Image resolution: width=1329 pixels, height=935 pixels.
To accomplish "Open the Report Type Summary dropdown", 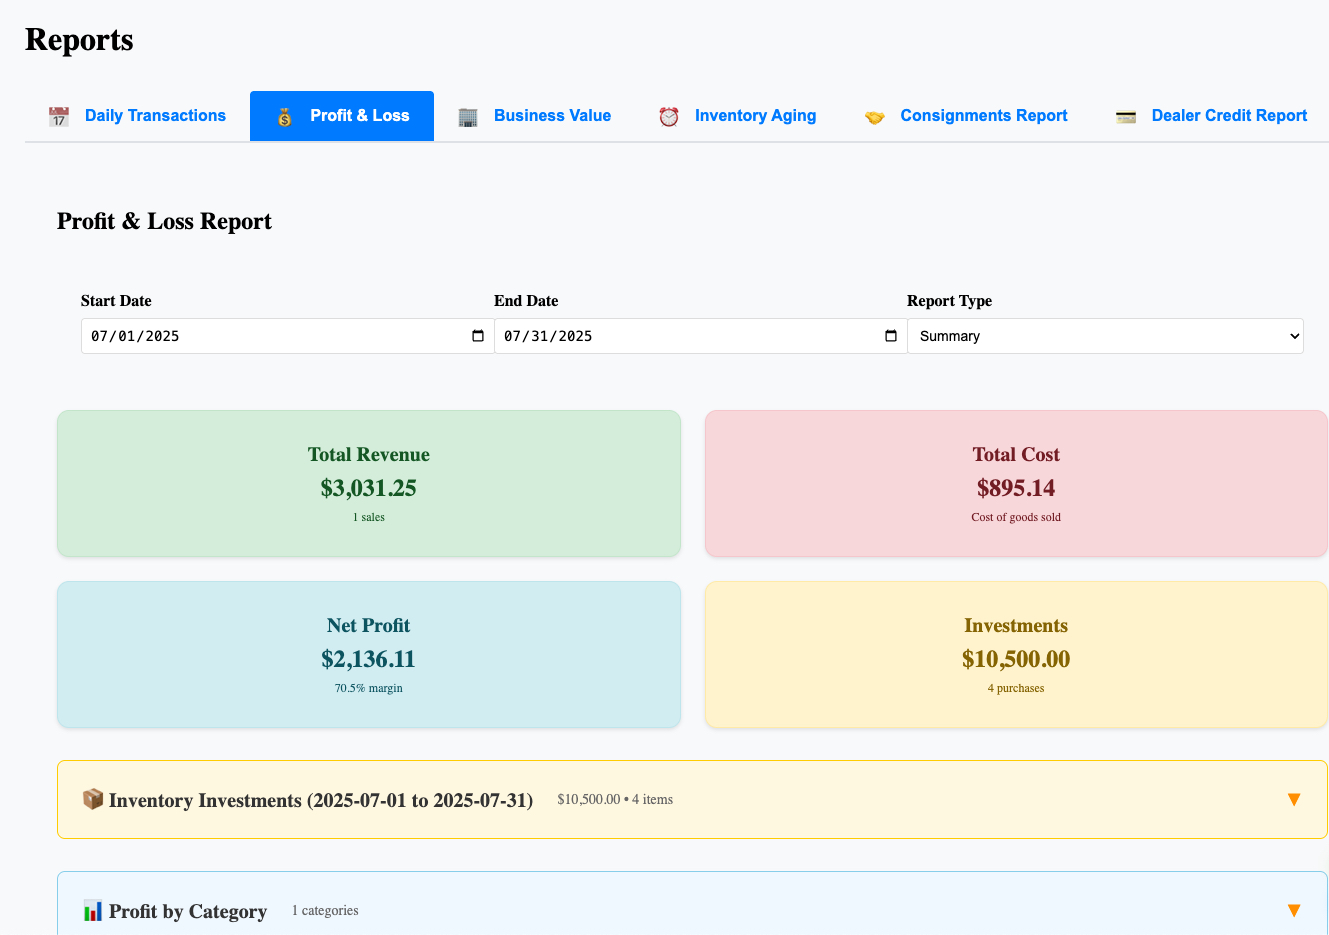I will (1105, 336).
